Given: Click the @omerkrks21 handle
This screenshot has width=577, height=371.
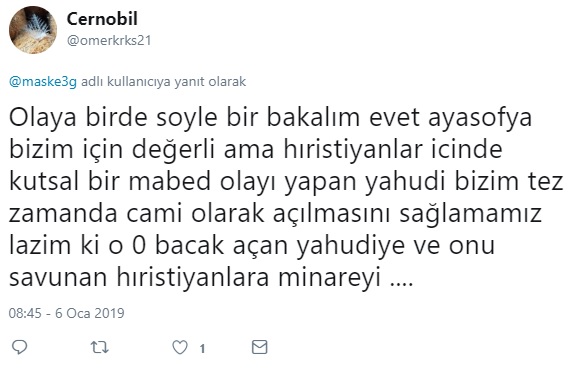Looking at the screenshot, I should pyautogui.click(x=109, y=40).
